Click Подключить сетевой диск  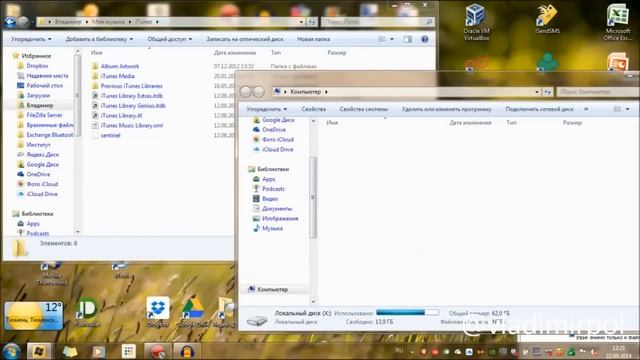tap(539, 109)
